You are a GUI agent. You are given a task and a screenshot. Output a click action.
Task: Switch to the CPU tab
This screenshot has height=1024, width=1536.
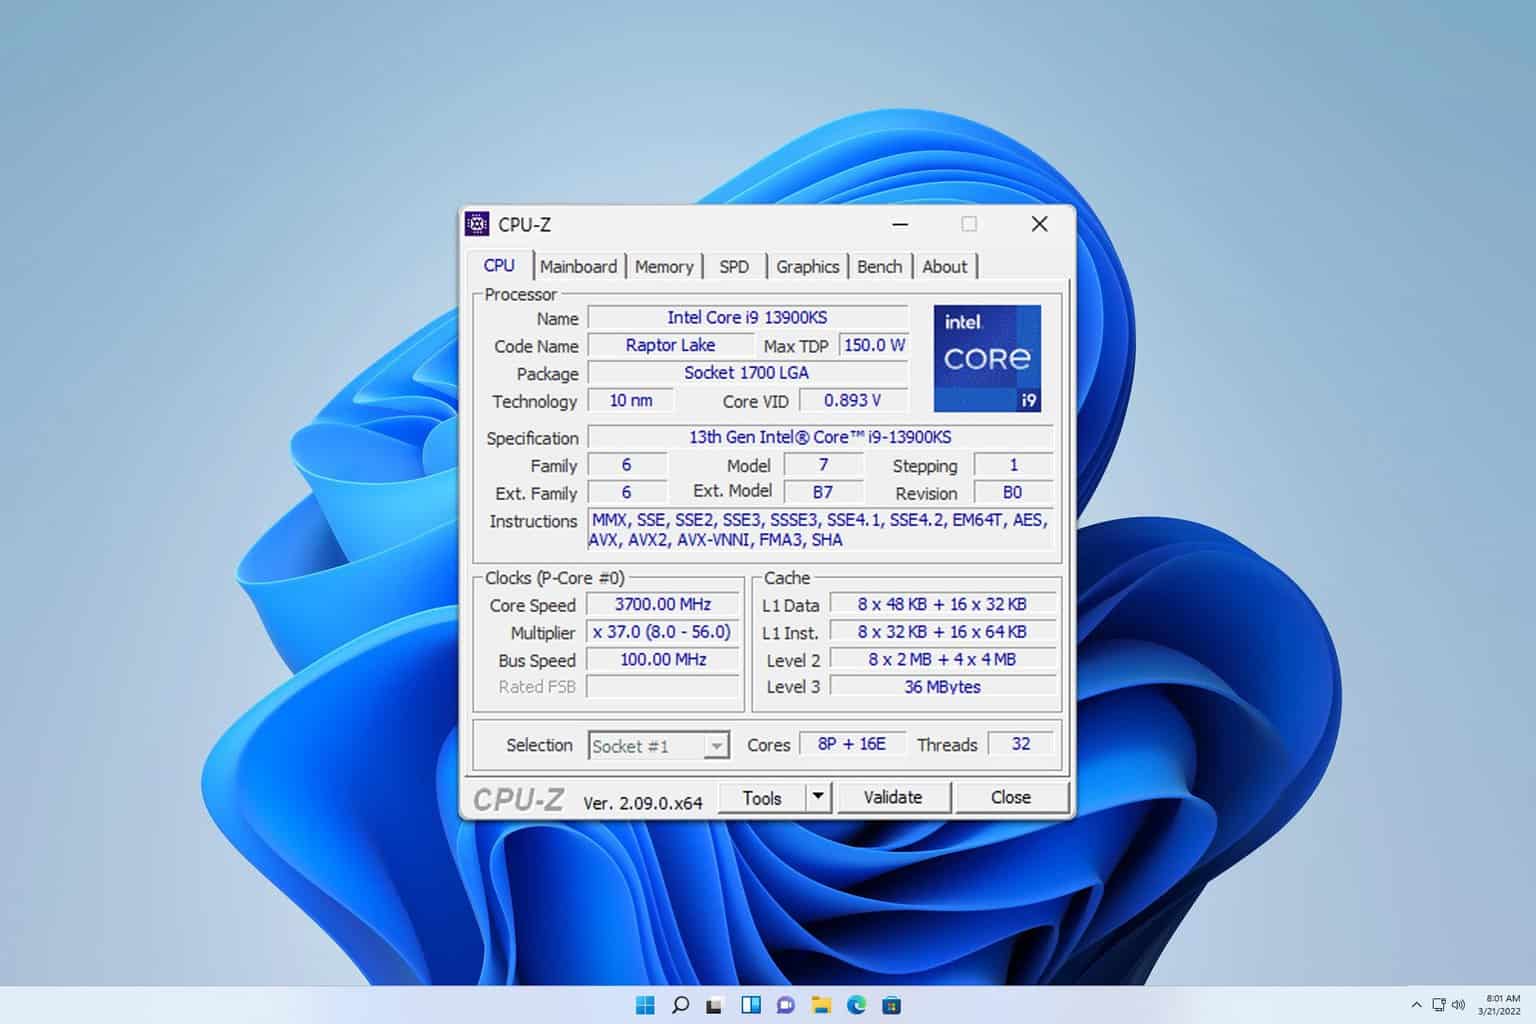pyautogui.click(x=499, y=266)
